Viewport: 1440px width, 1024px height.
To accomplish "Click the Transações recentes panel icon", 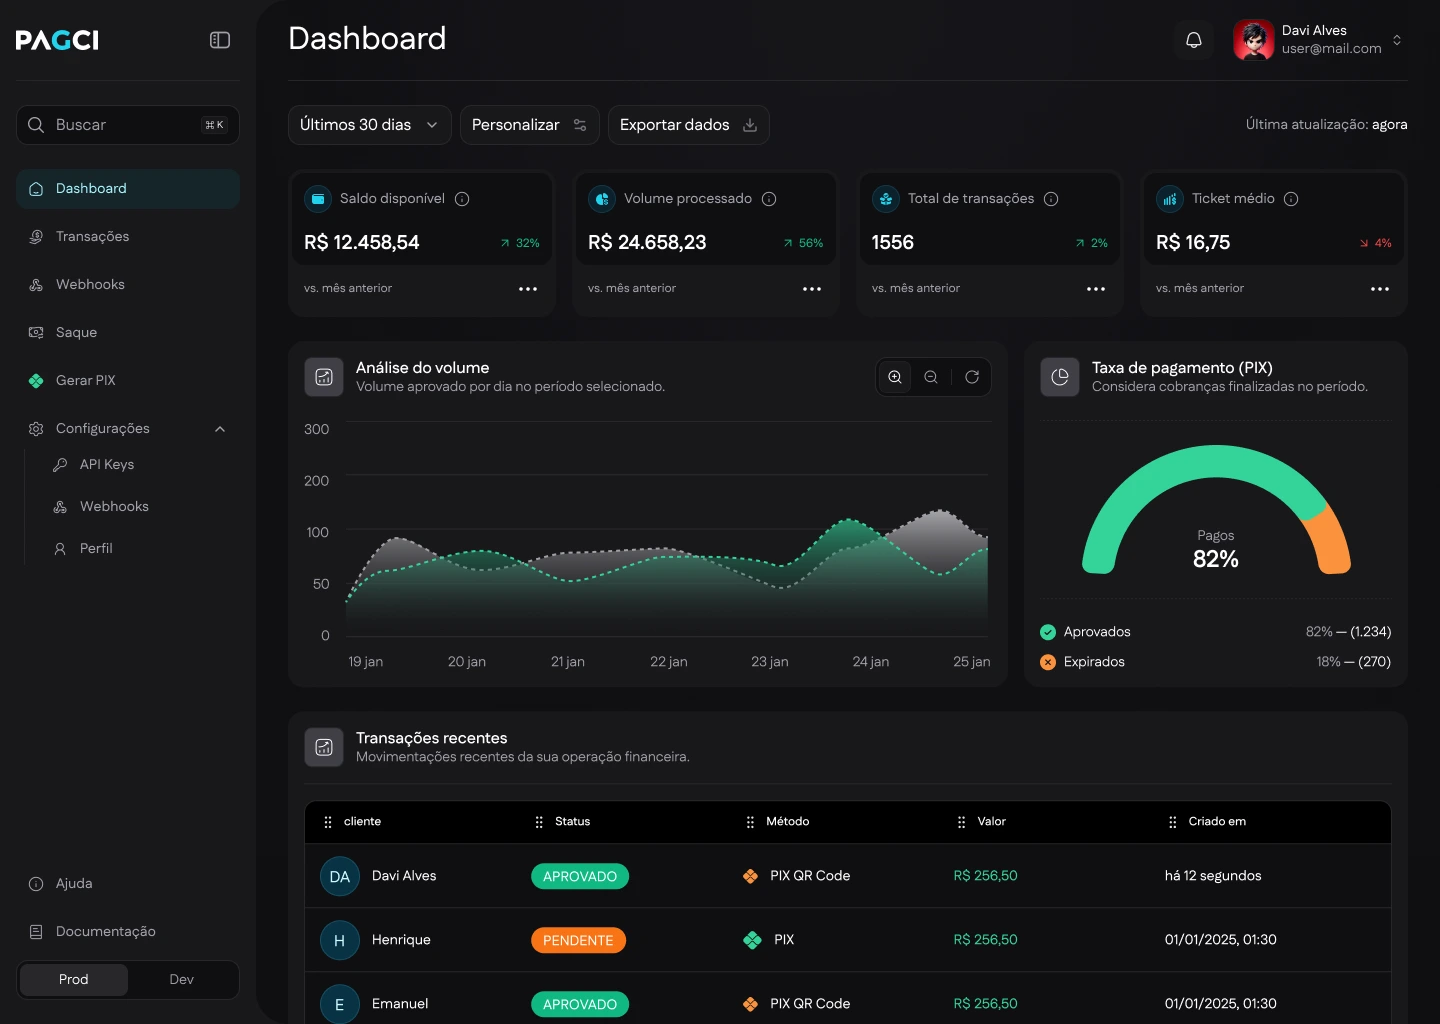I will pyautogui.click(x=324, y=747).
